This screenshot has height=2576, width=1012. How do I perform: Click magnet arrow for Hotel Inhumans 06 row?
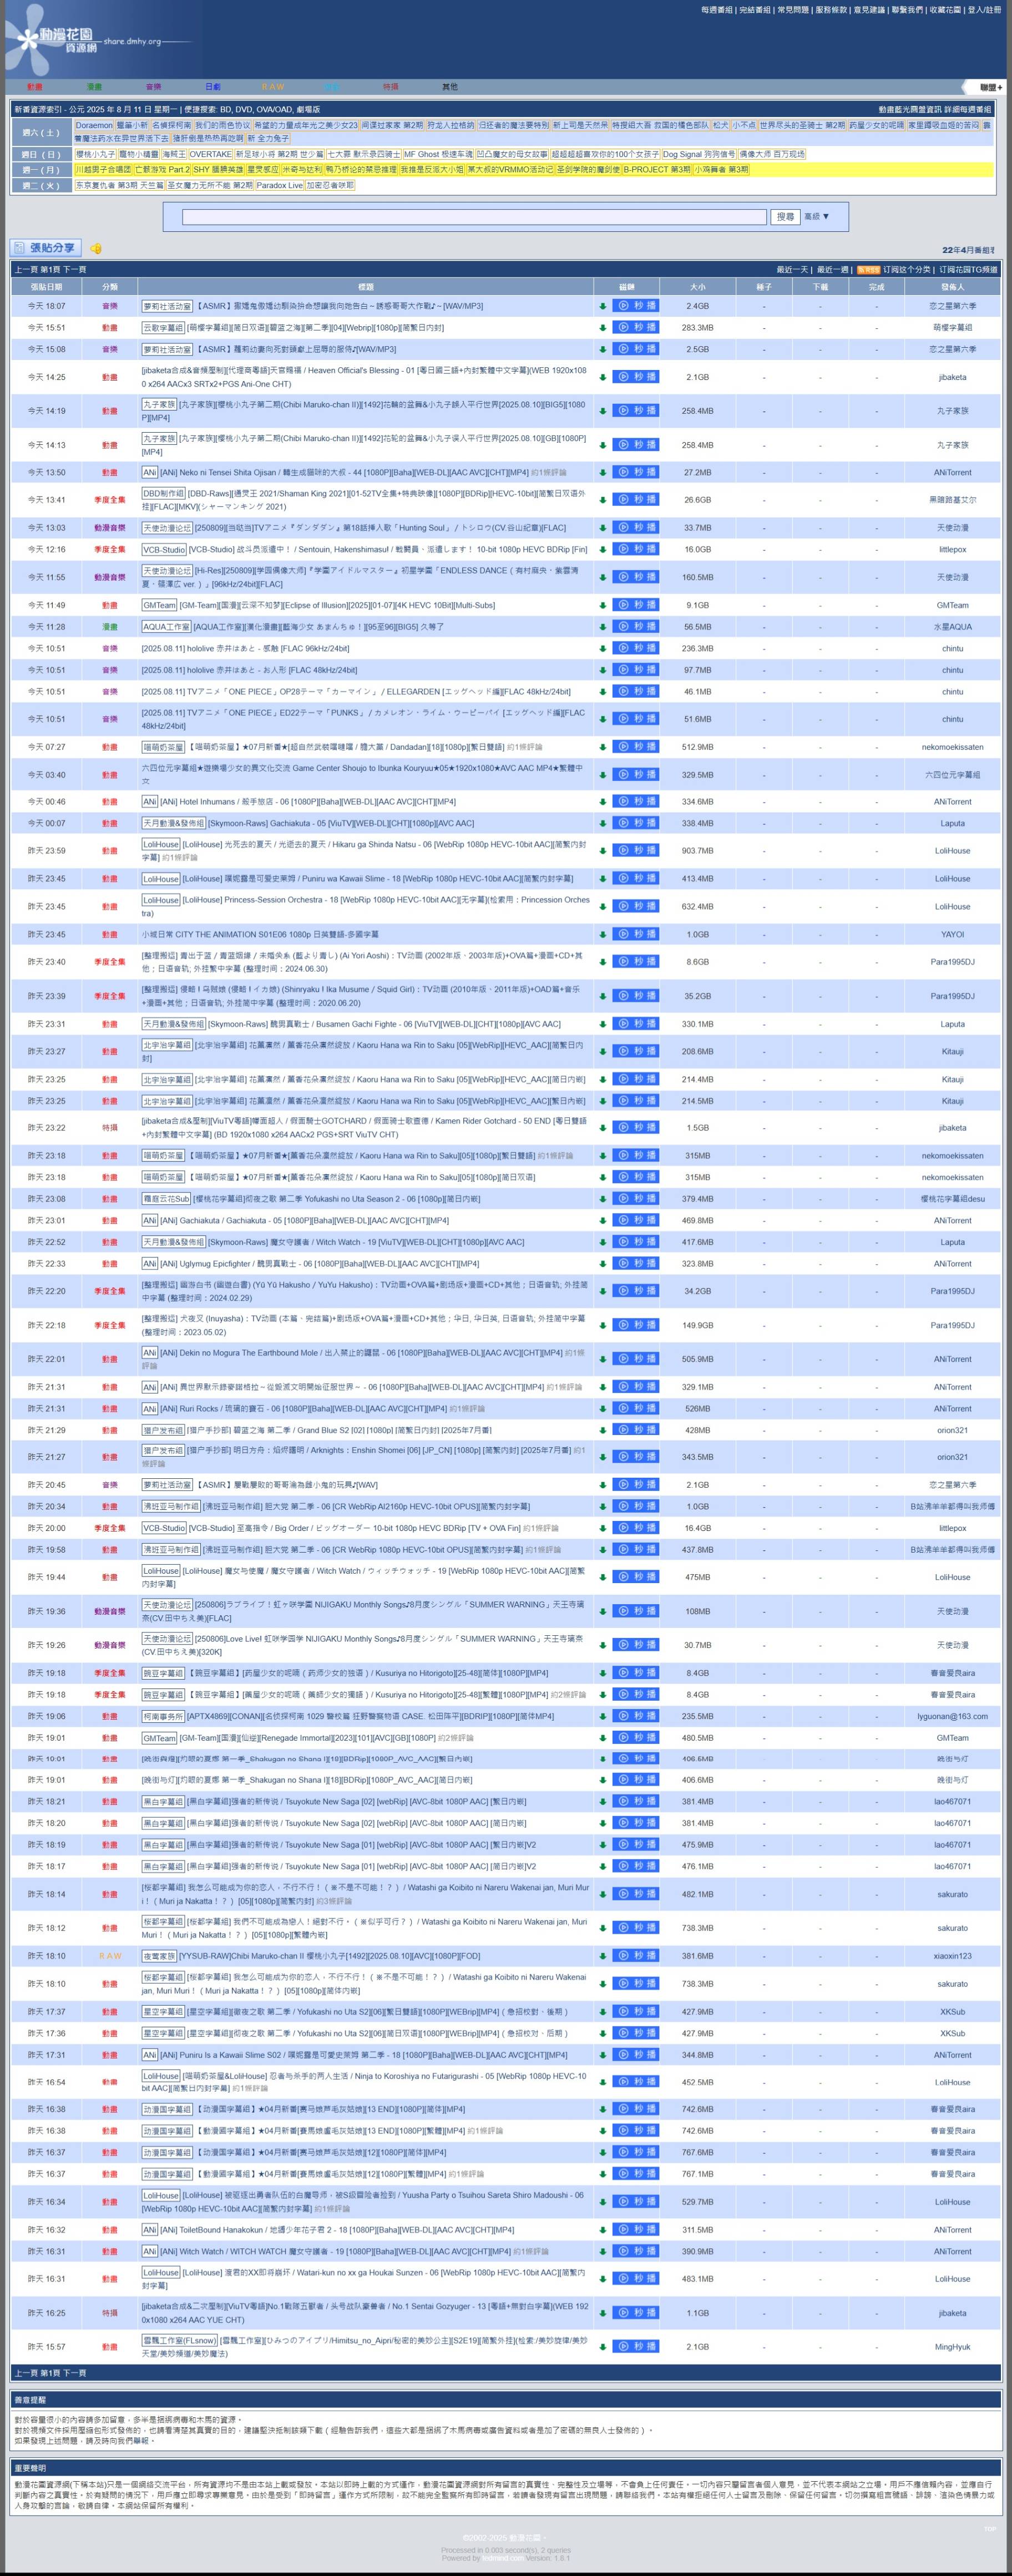pyautogui.click(x=602, y=802)
